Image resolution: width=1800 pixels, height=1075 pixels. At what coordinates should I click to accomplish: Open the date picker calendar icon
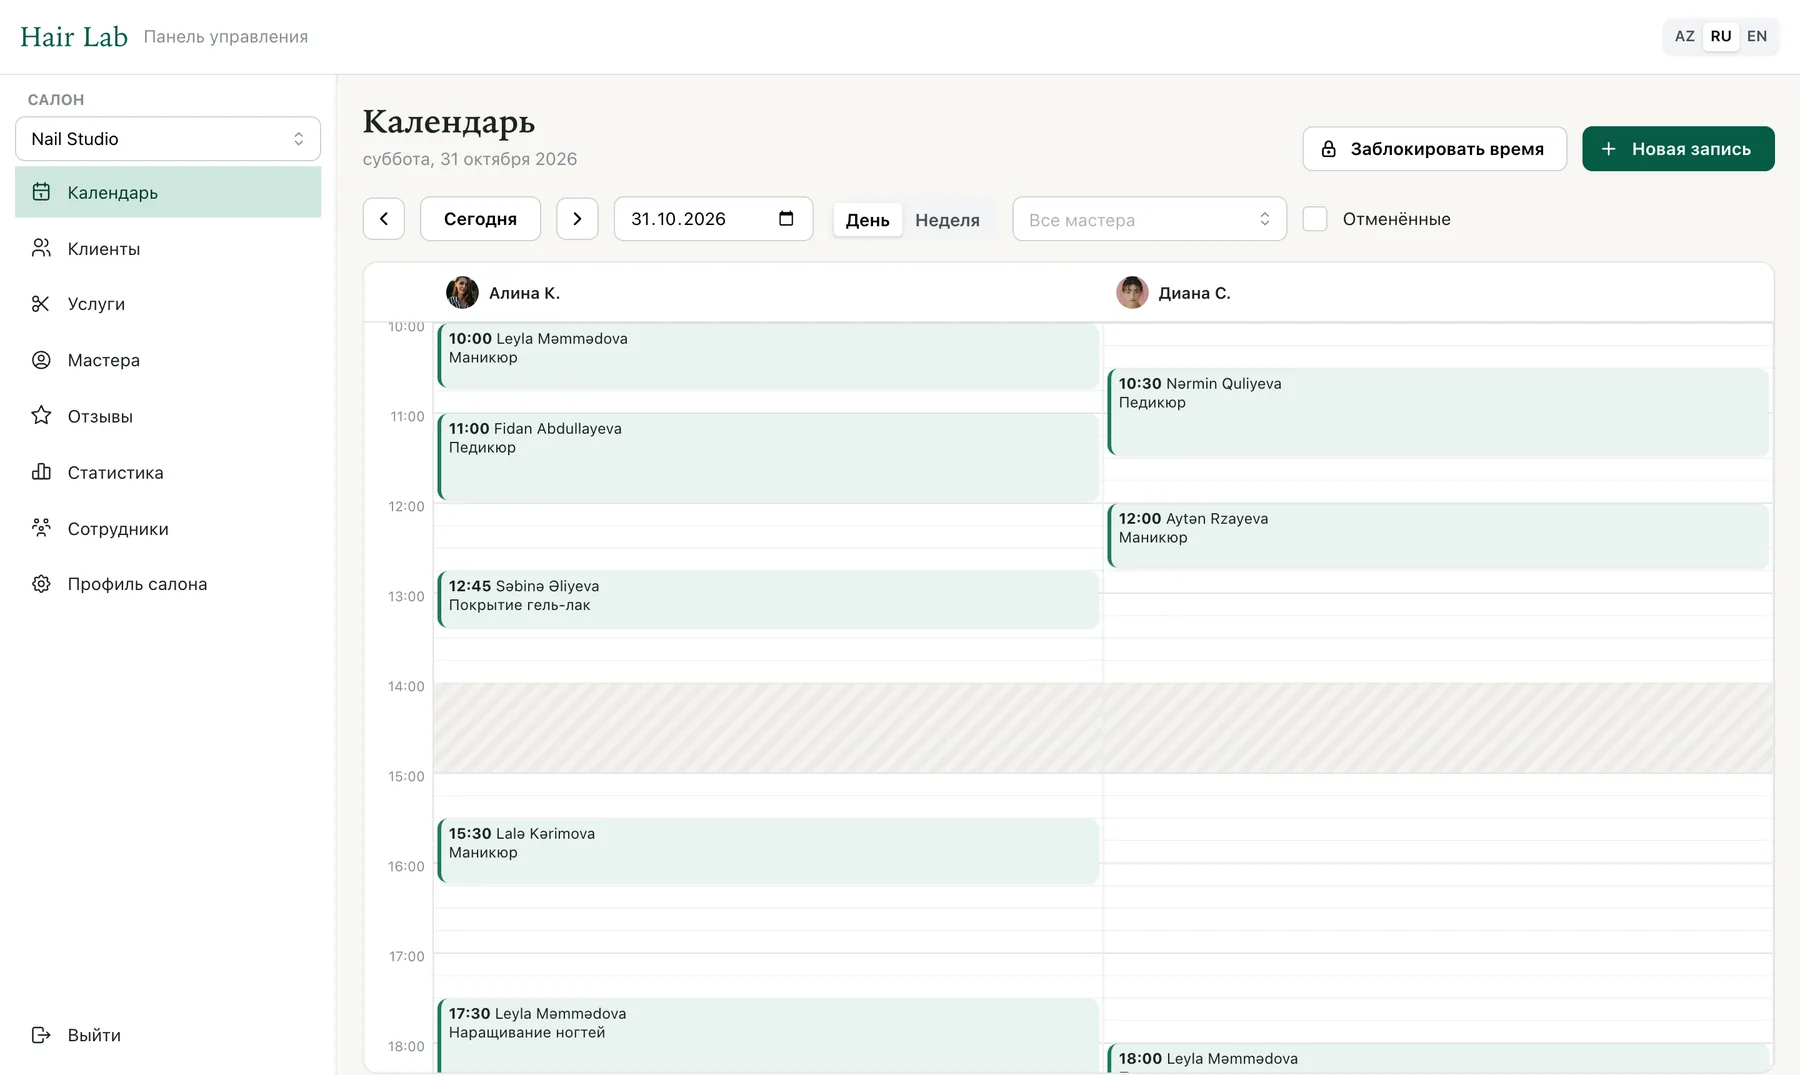point(786,219)
